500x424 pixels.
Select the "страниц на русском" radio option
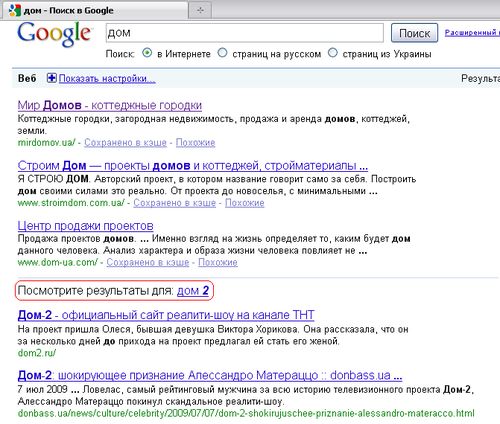pos(222,53)
